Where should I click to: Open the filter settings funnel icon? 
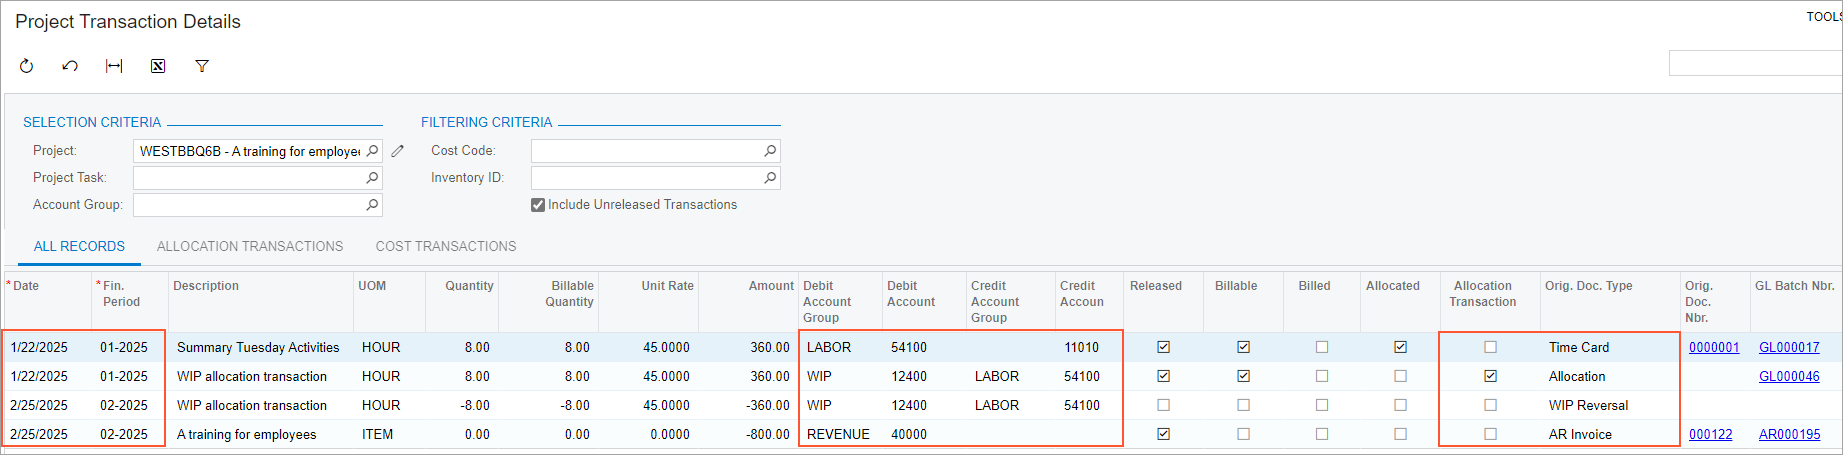point(202,66)
